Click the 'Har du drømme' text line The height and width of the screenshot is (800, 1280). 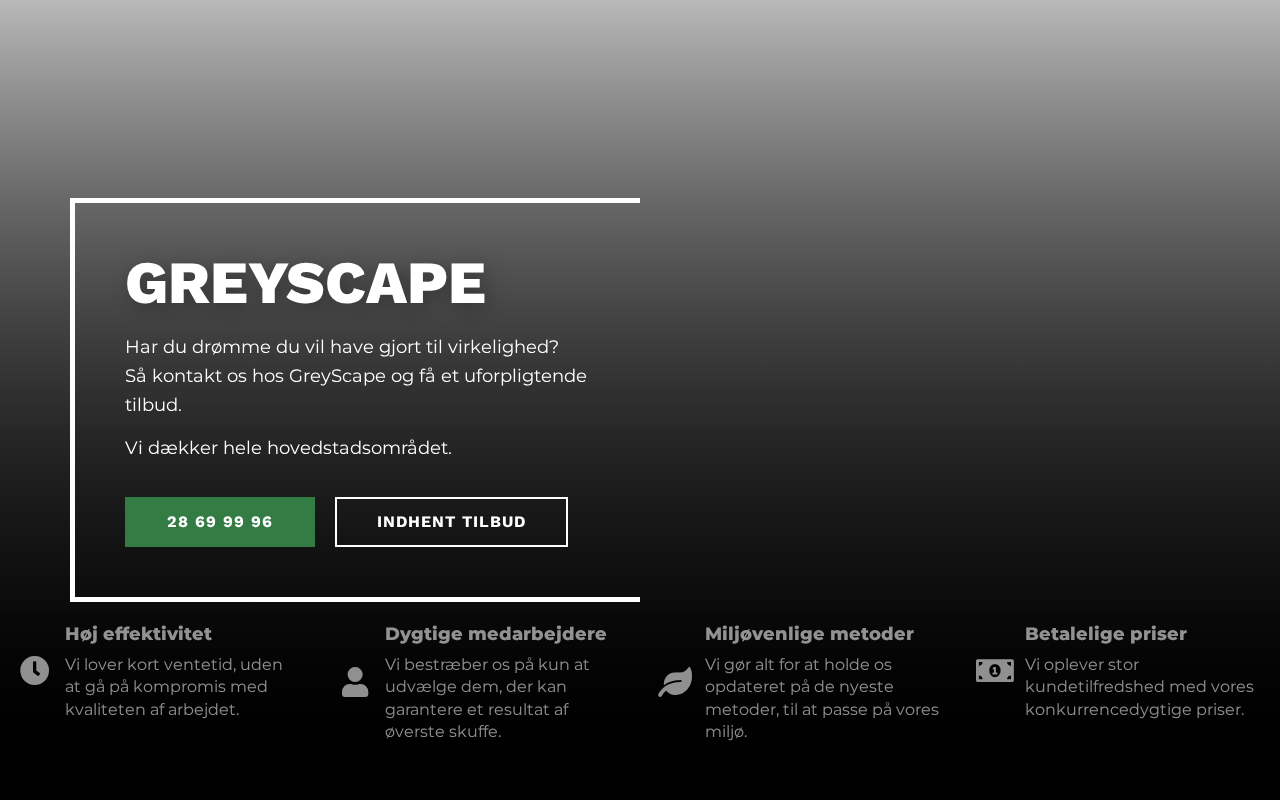coord(342,347)
